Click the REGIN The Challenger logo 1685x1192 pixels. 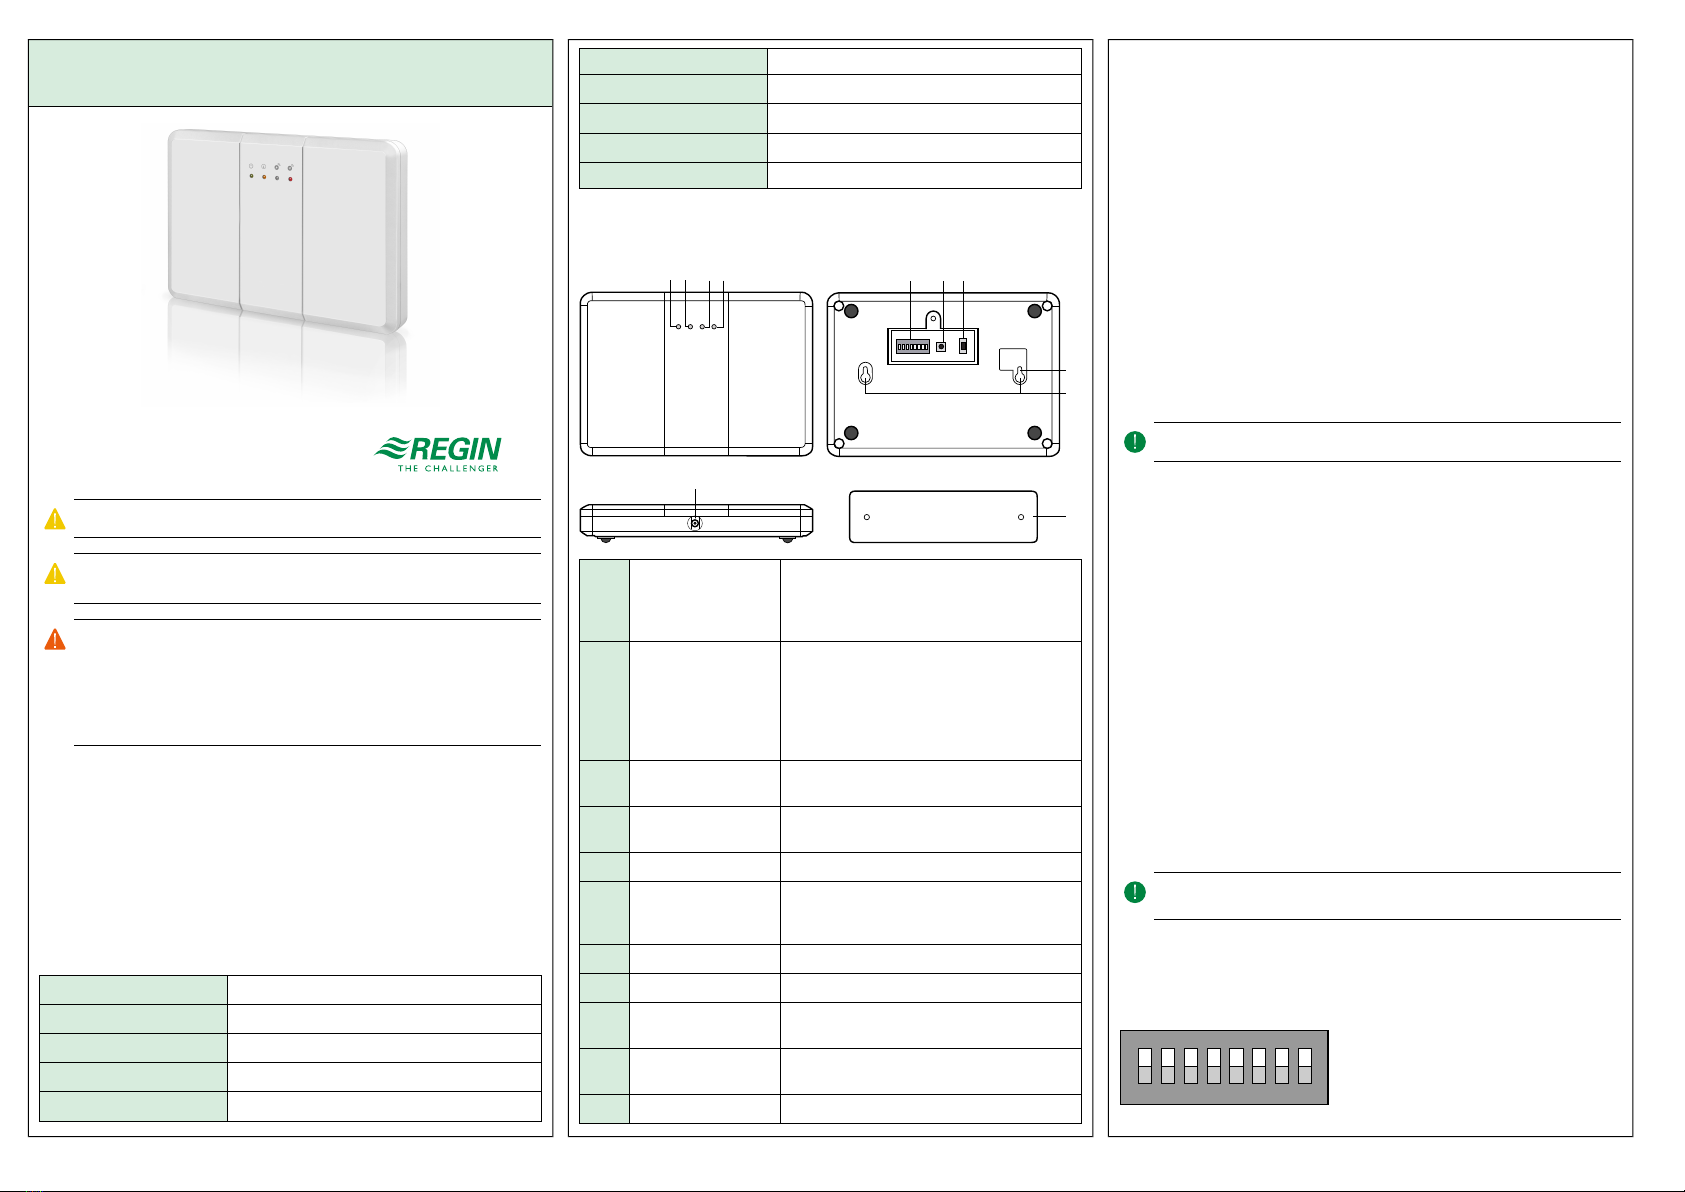(x=438, y=454)
